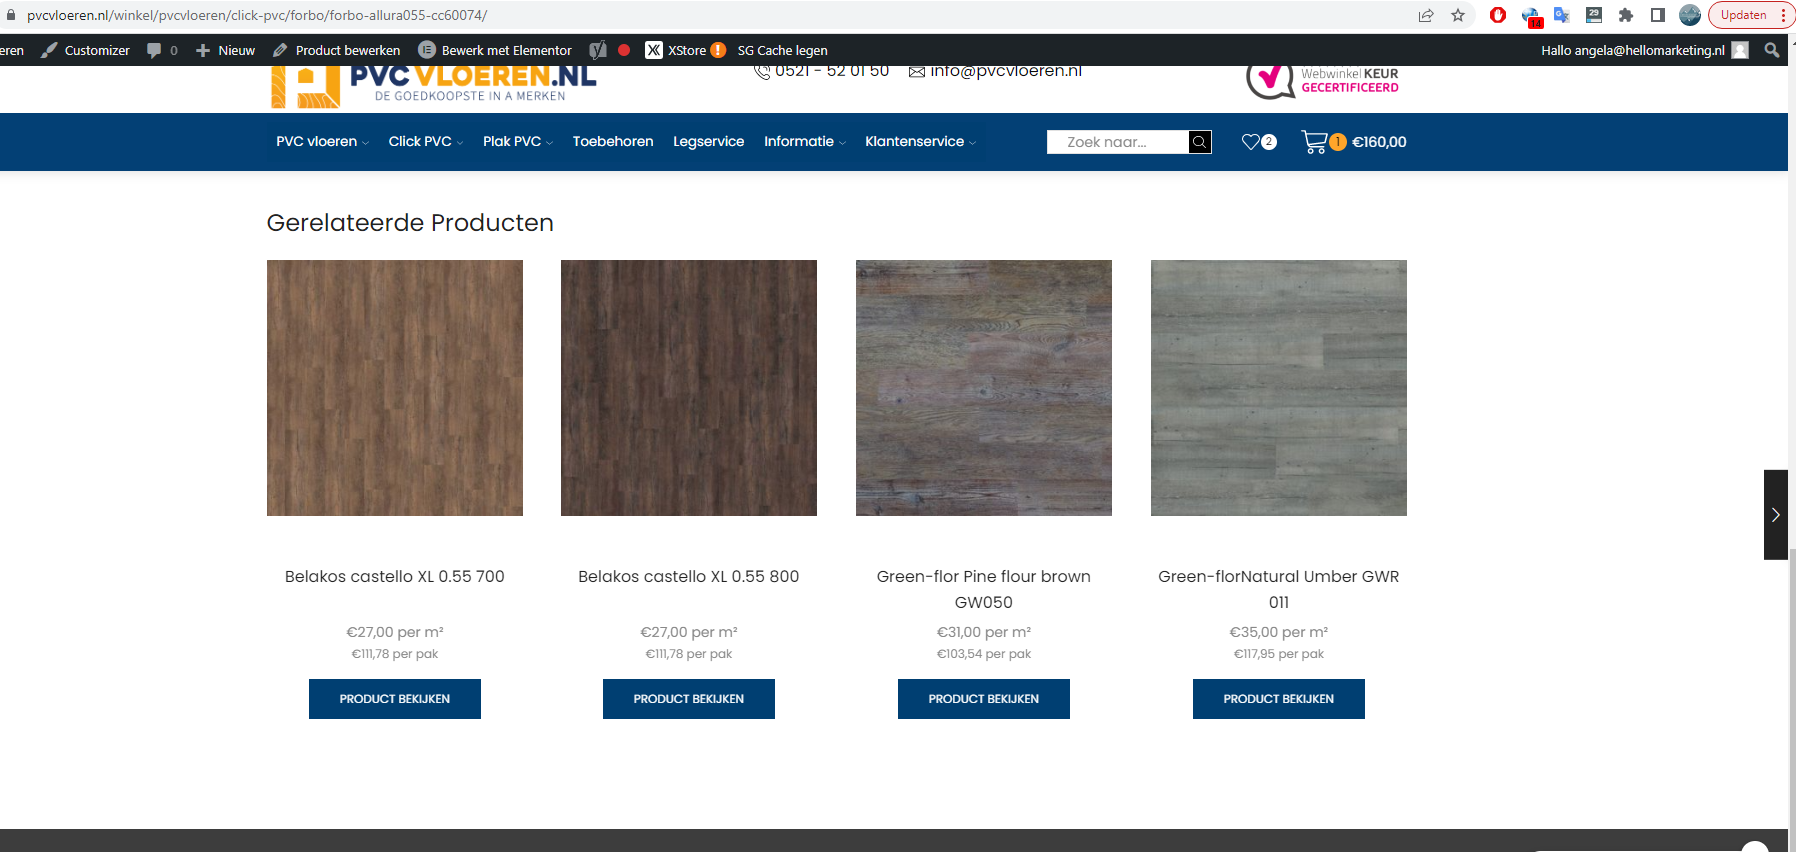Click the info@pvcvloeren.nl email link
The width and height of the screenshot is (1796, 852).
coord(1006,71)
